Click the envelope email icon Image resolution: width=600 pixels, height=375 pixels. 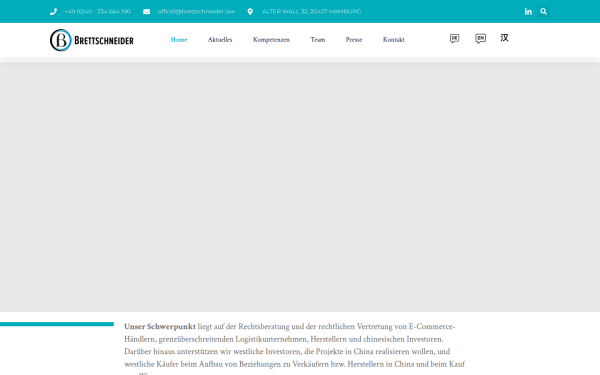147,11
